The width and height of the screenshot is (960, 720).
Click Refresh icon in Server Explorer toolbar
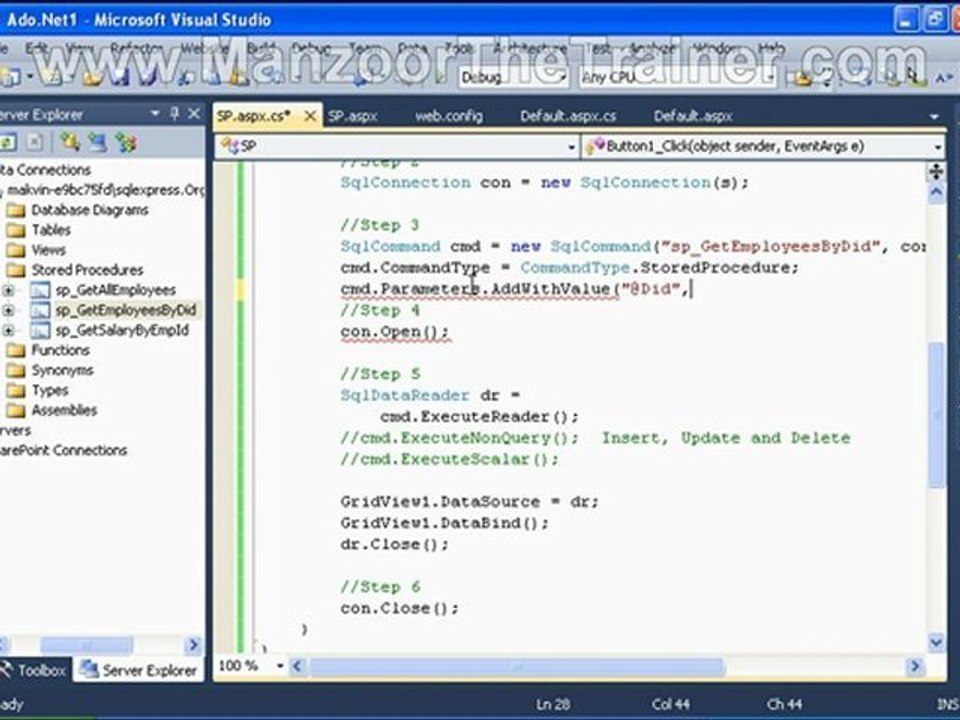tap(7, 143)
